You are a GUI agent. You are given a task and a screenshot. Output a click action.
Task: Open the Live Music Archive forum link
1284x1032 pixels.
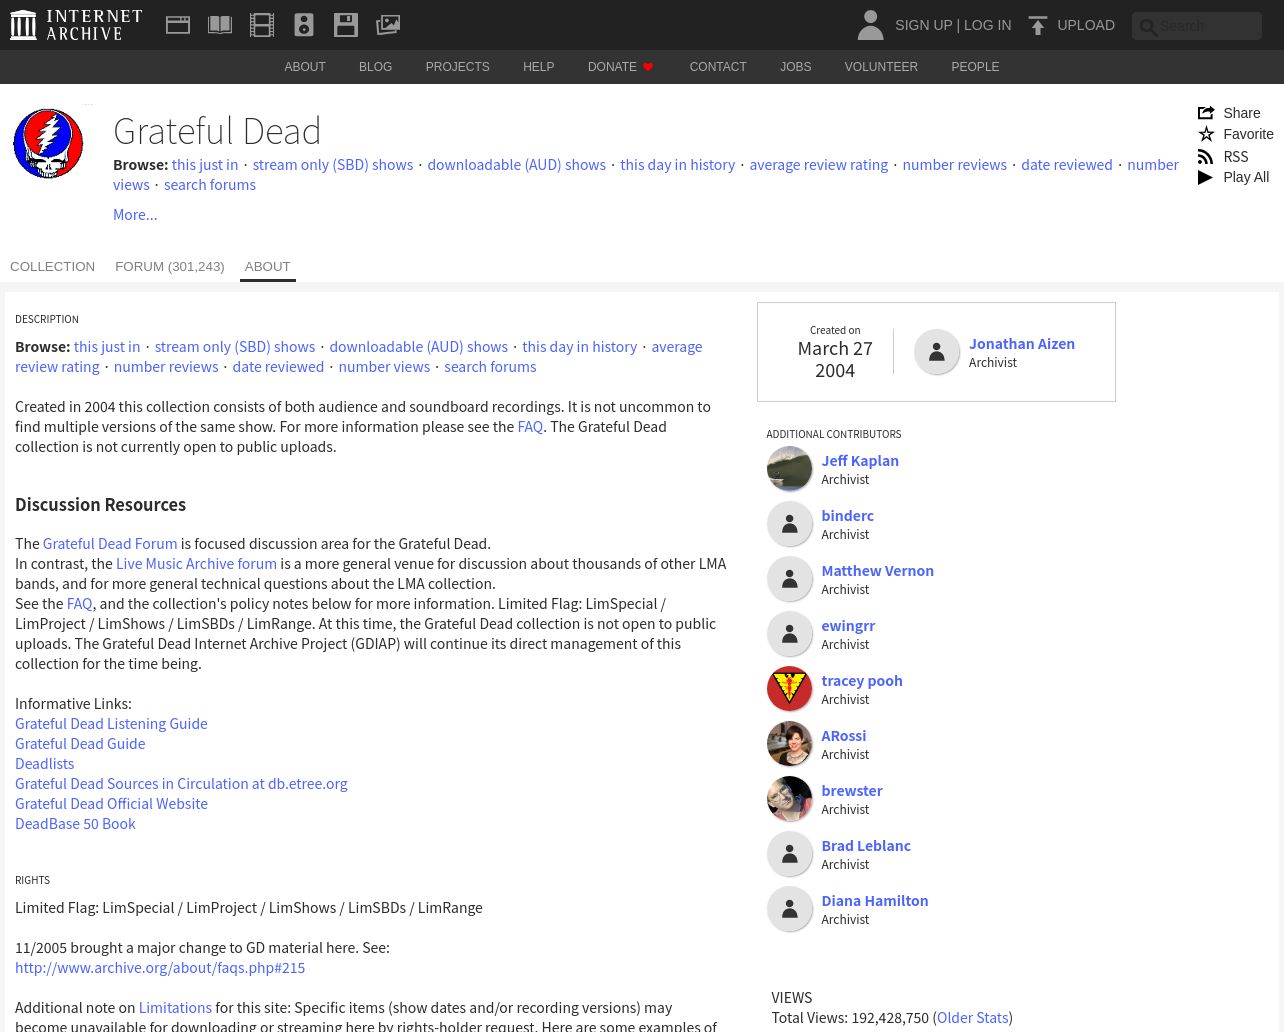coord(196,564)
